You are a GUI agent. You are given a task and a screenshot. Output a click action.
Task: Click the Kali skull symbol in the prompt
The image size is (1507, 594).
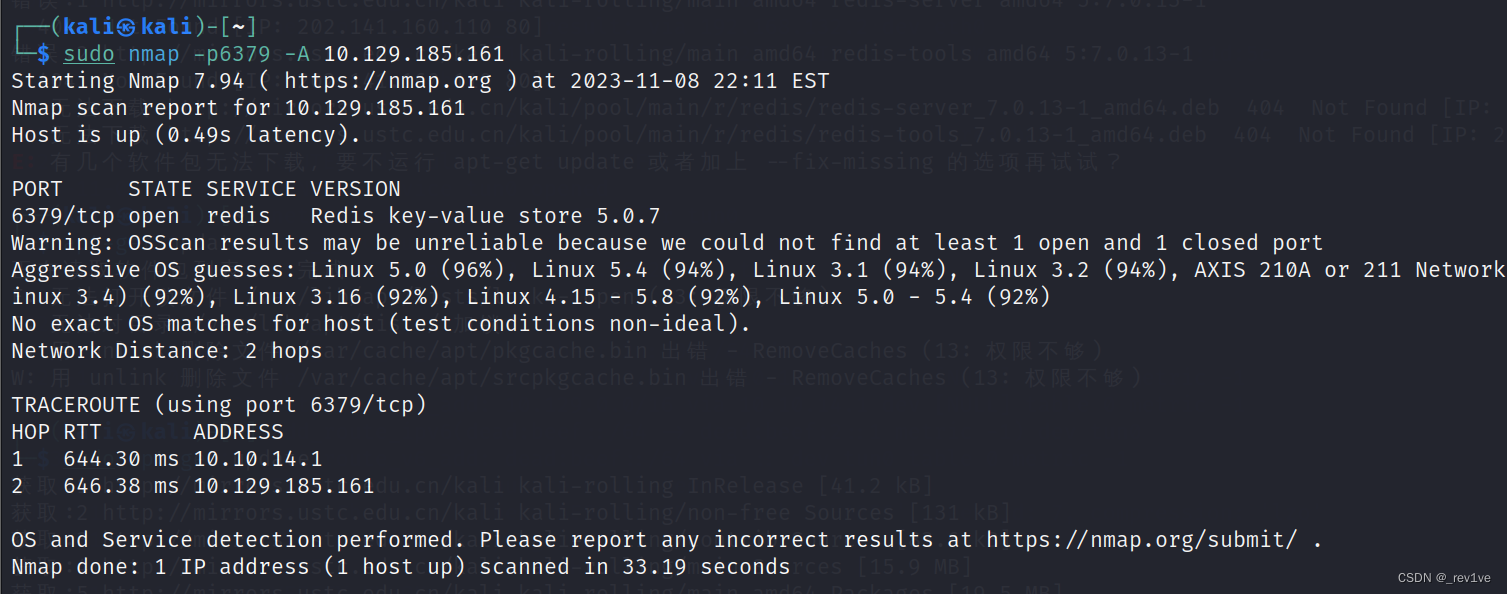(x=126, y=27)
